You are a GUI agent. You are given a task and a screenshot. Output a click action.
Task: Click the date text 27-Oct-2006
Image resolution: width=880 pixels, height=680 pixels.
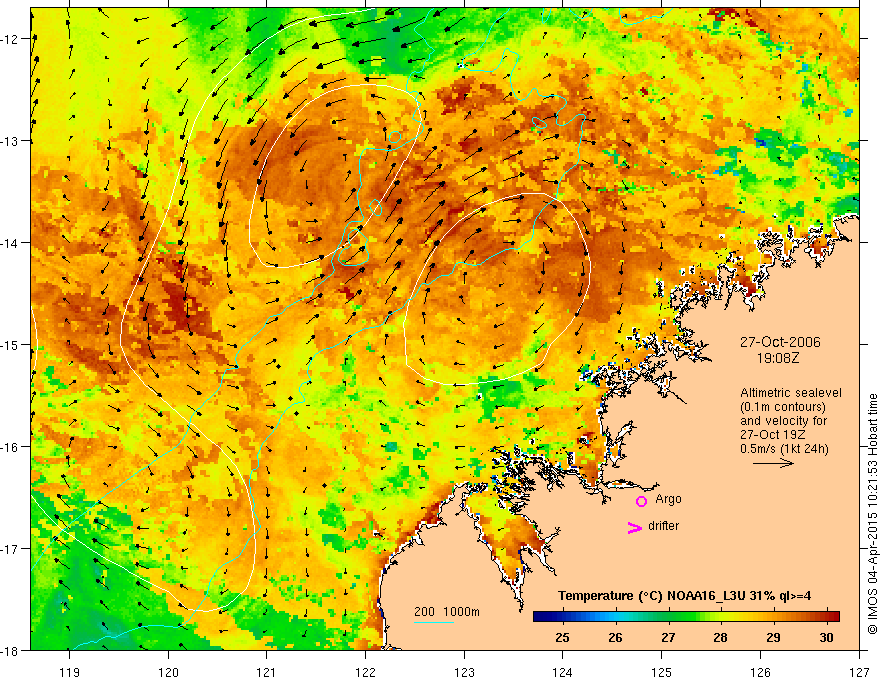click(x=780, y=342)
